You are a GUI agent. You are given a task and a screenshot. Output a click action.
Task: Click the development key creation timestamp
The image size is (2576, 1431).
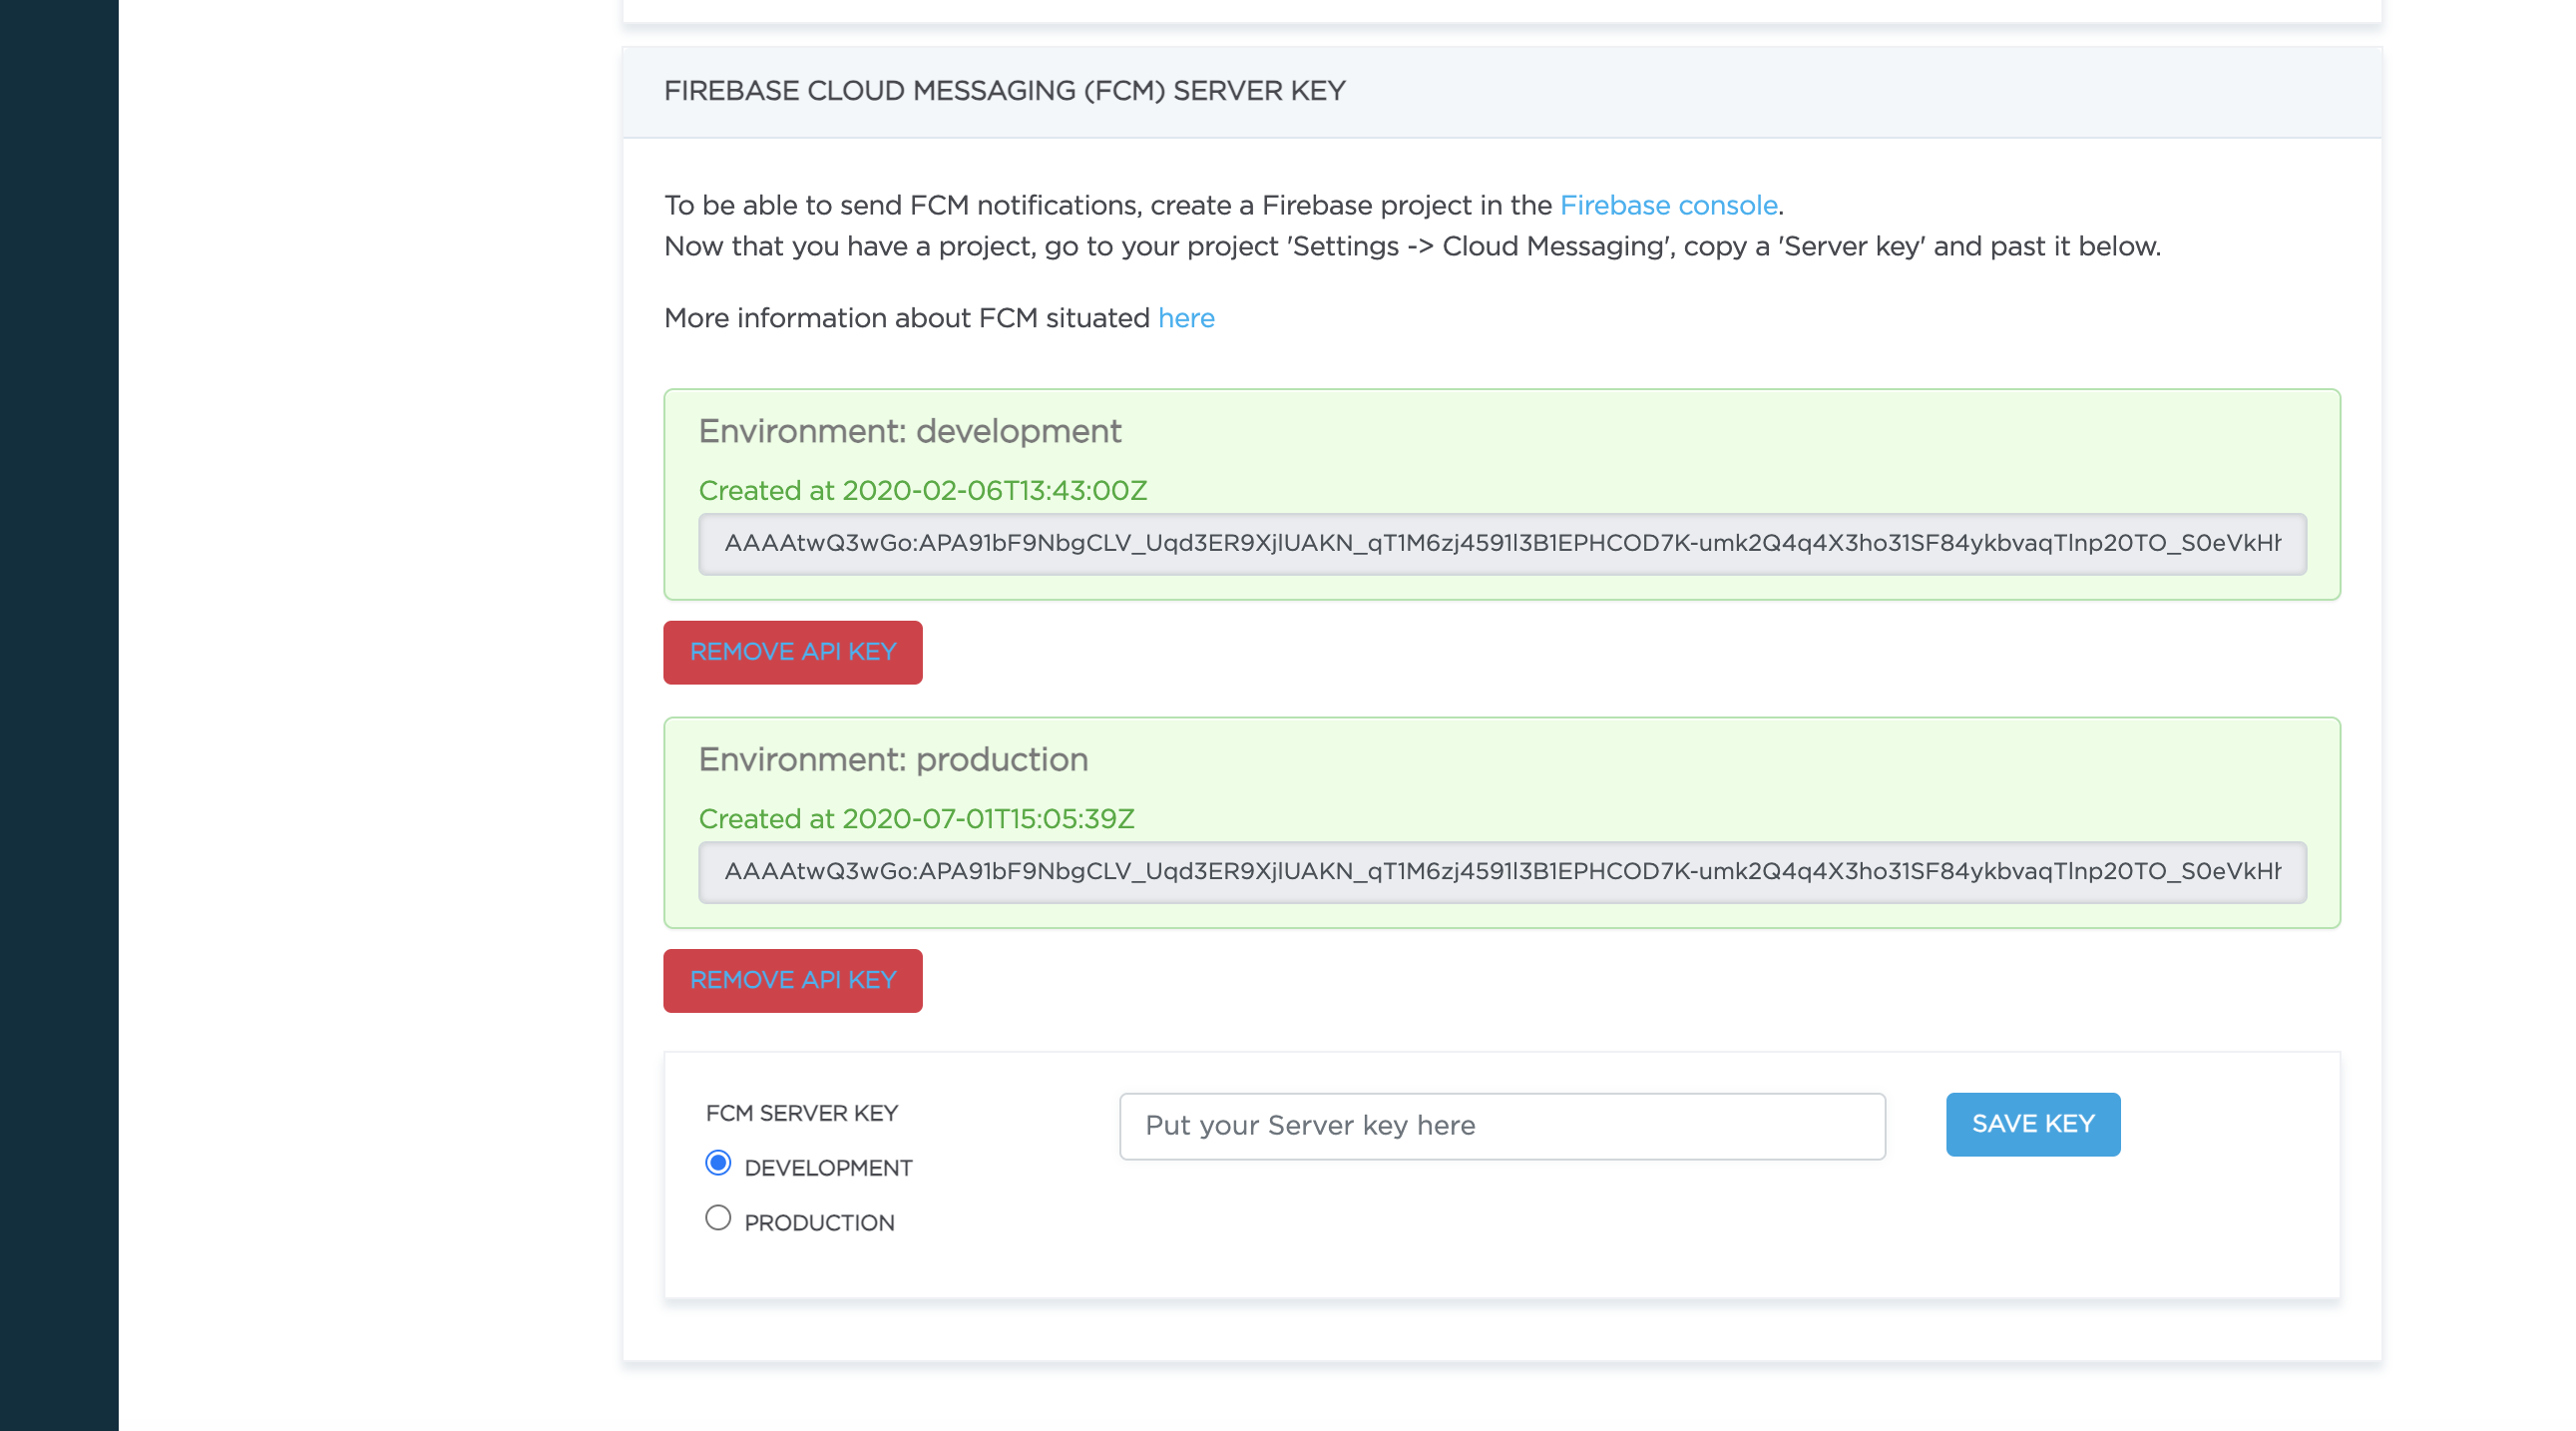(x=923, y=490)
